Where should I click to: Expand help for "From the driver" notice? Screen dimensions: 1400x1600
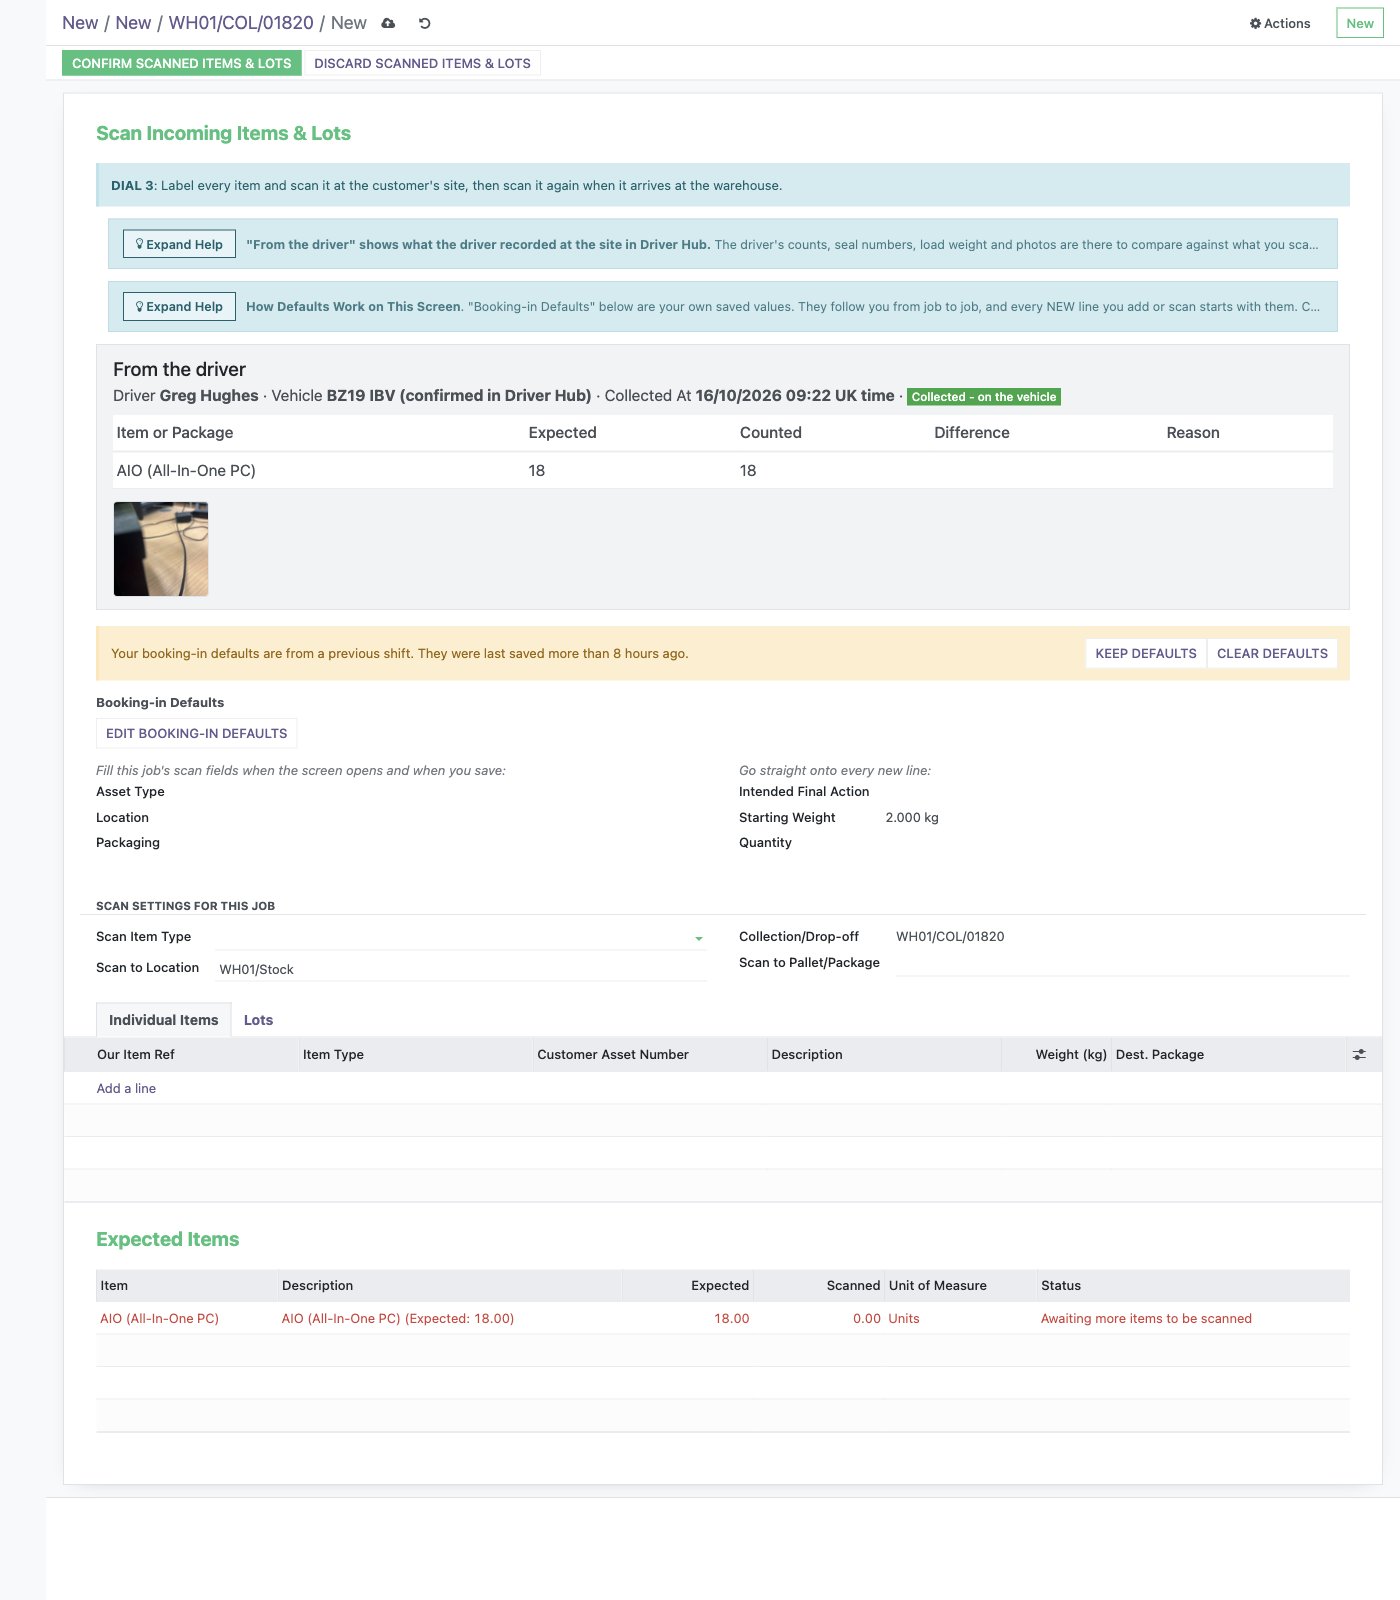tap(179, 244)
